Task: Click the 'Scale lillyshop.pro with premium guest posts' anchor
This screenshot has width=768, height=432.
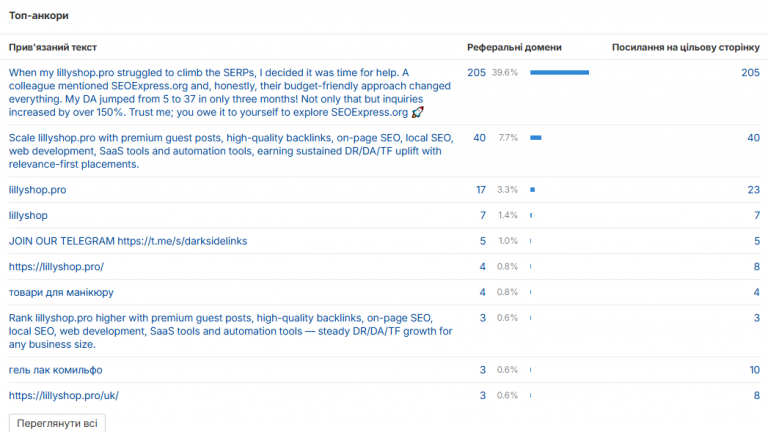Action: [x=231, y=151]
